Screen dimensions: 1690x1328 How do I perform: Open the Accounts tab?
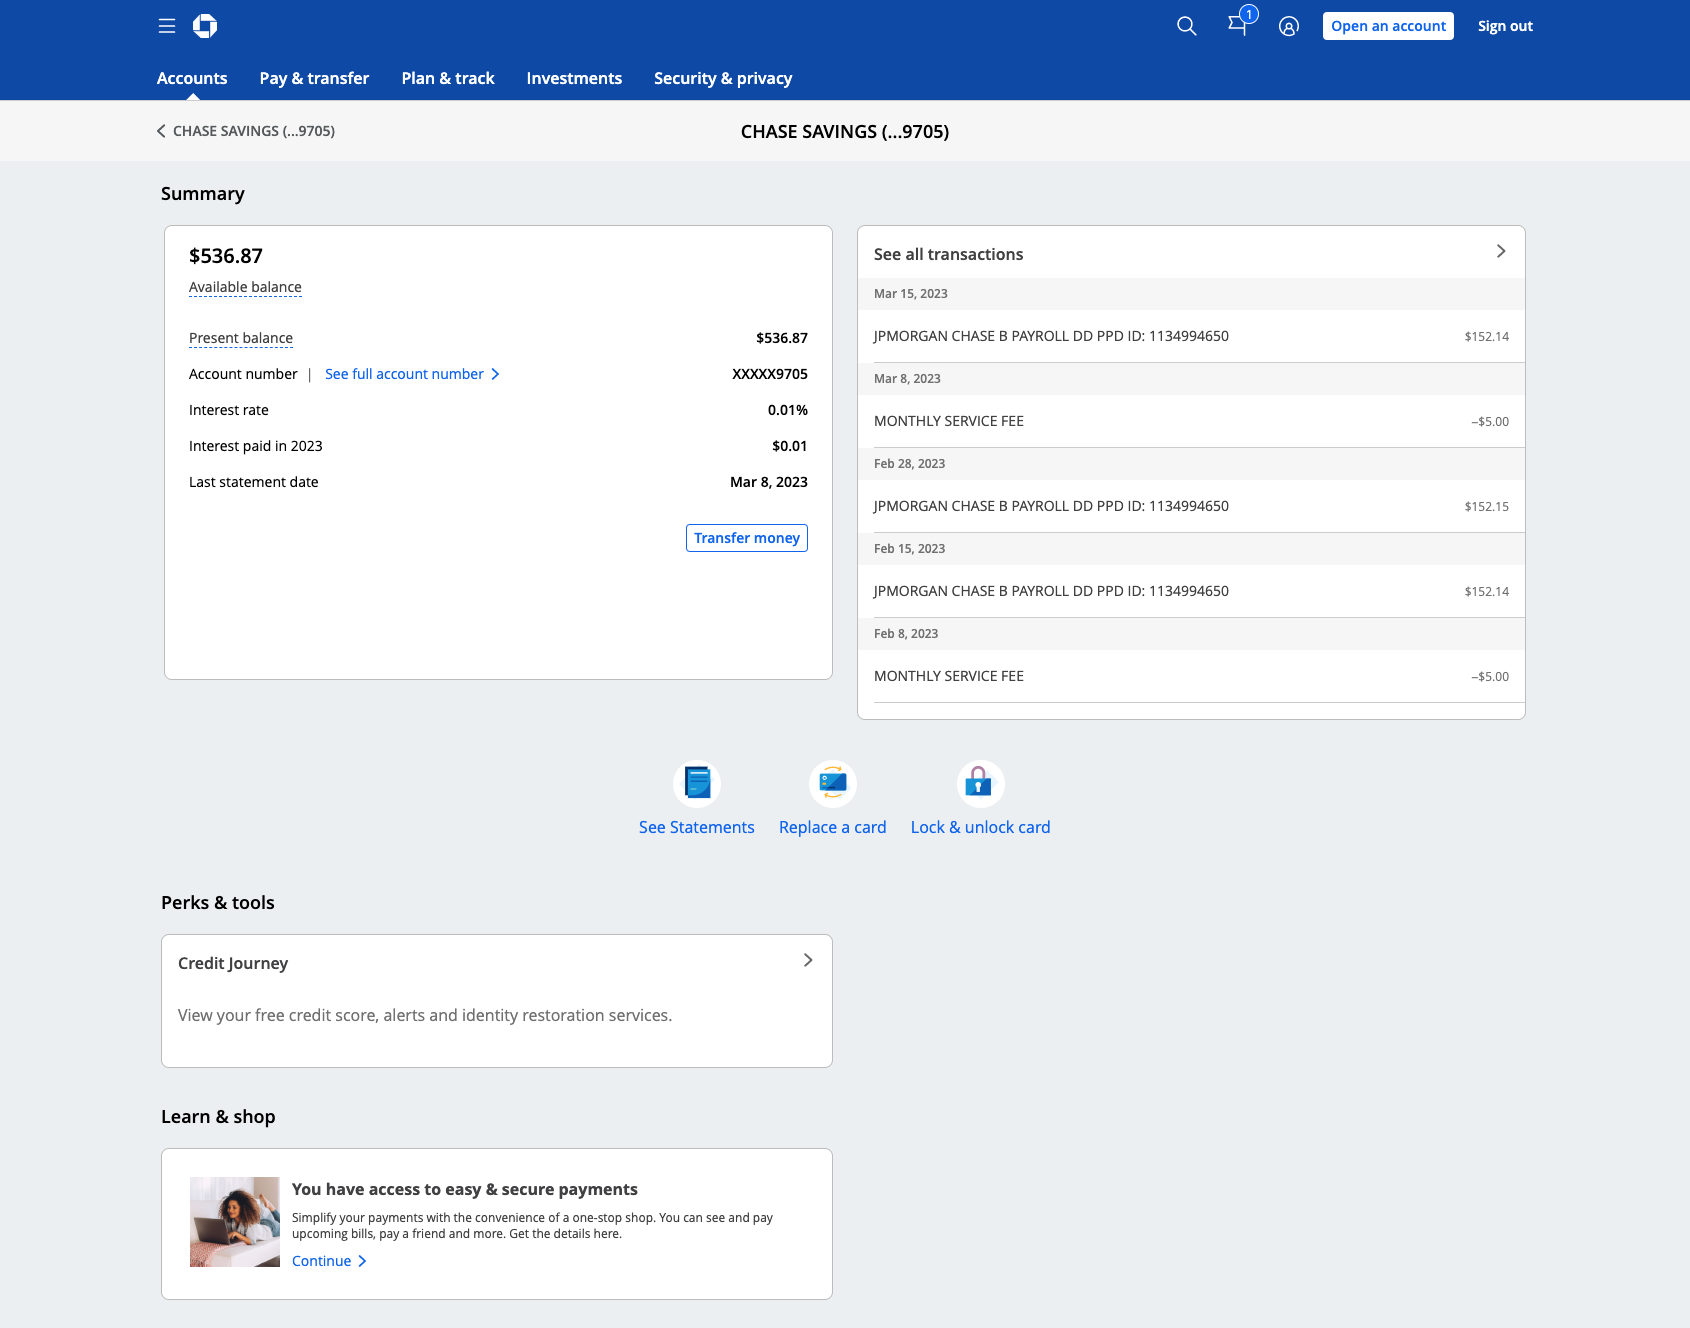pyautogui.click(x=192, y=78)
